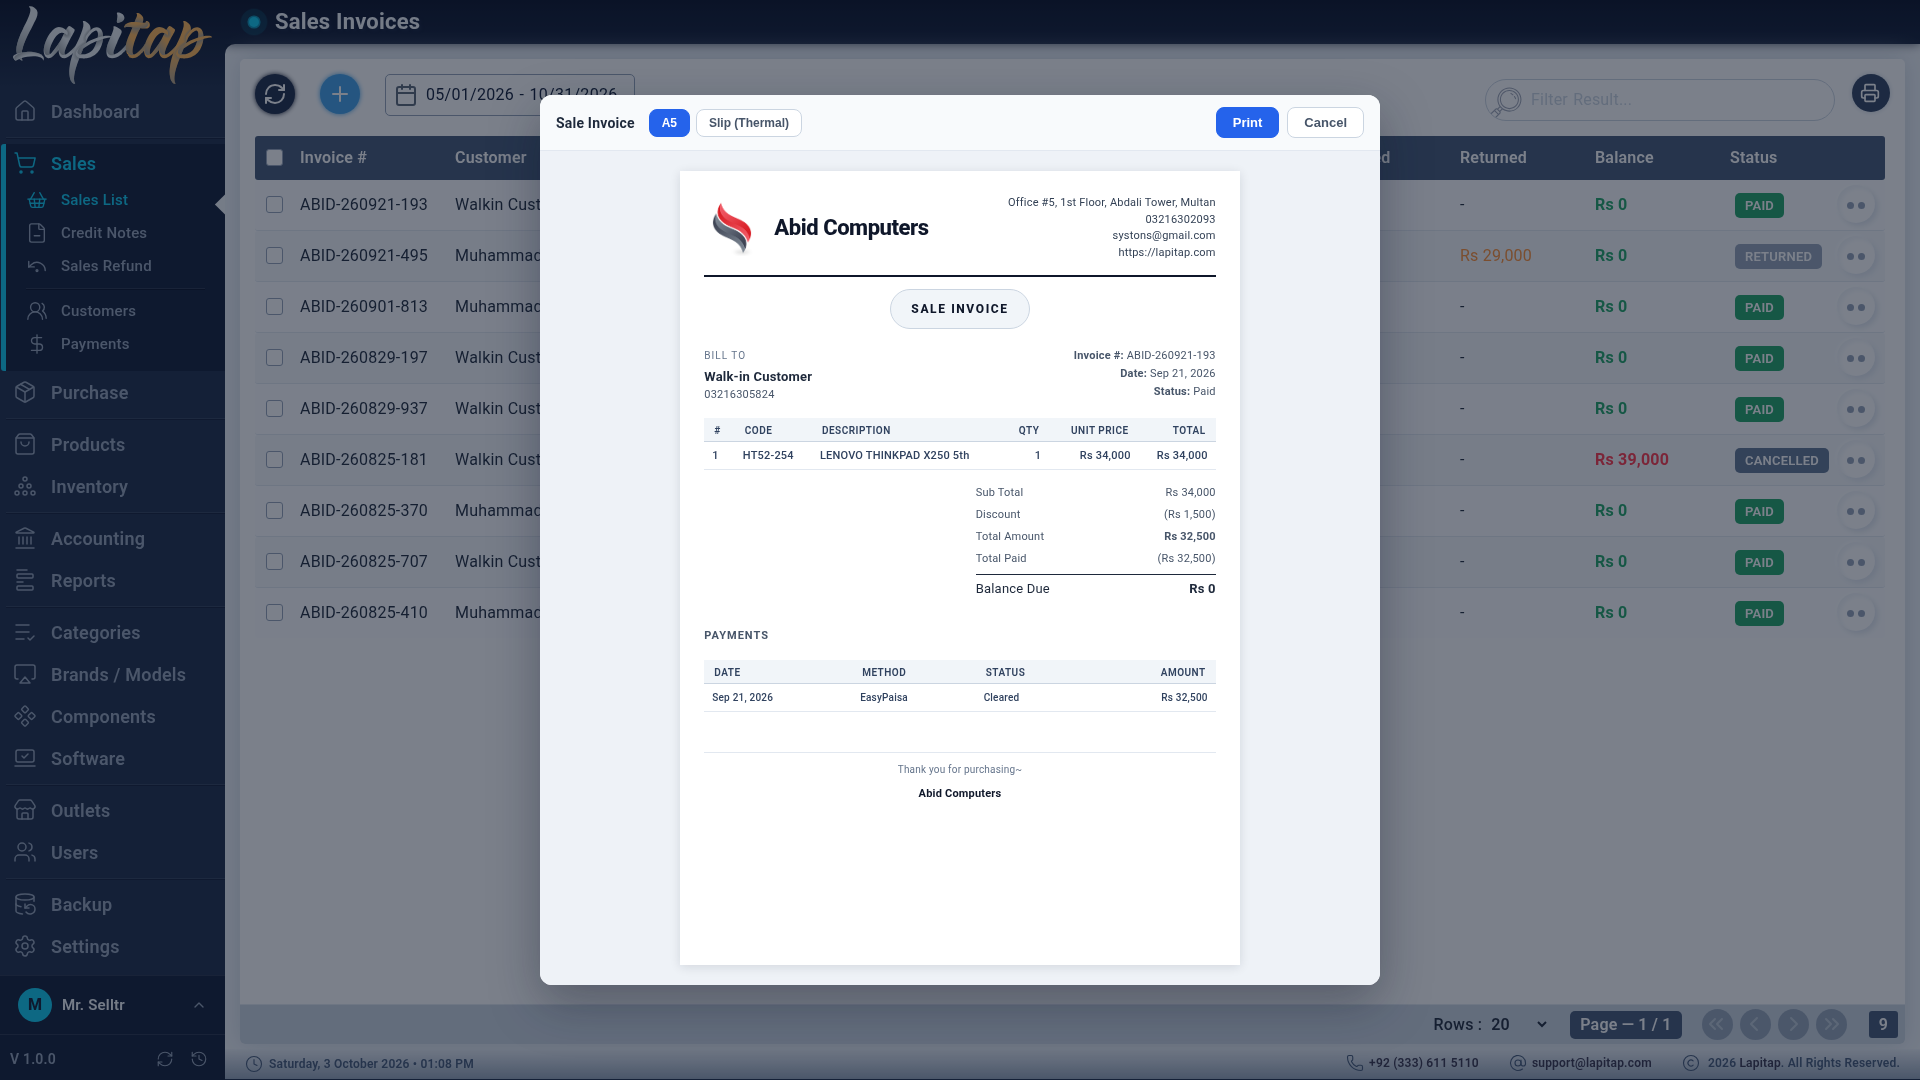
Task: Open Sales Refund in the Sales submenu
Action: coord(106,265)
